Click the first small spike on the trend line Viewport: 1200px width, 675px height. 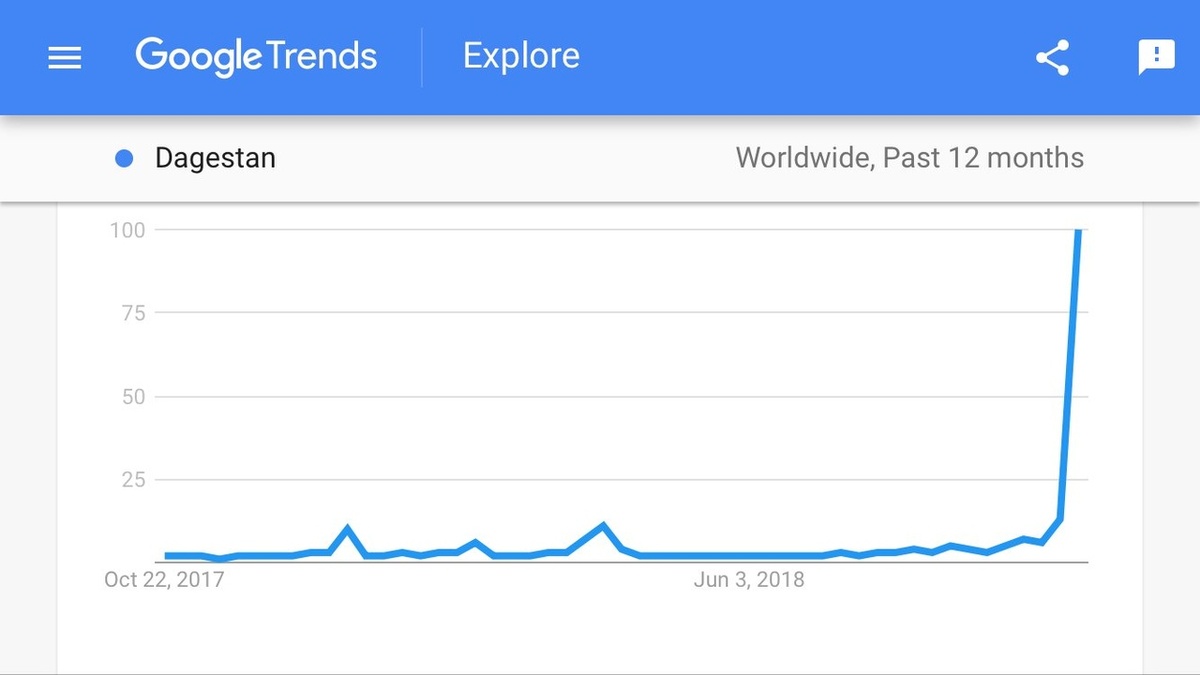point(347,528)
